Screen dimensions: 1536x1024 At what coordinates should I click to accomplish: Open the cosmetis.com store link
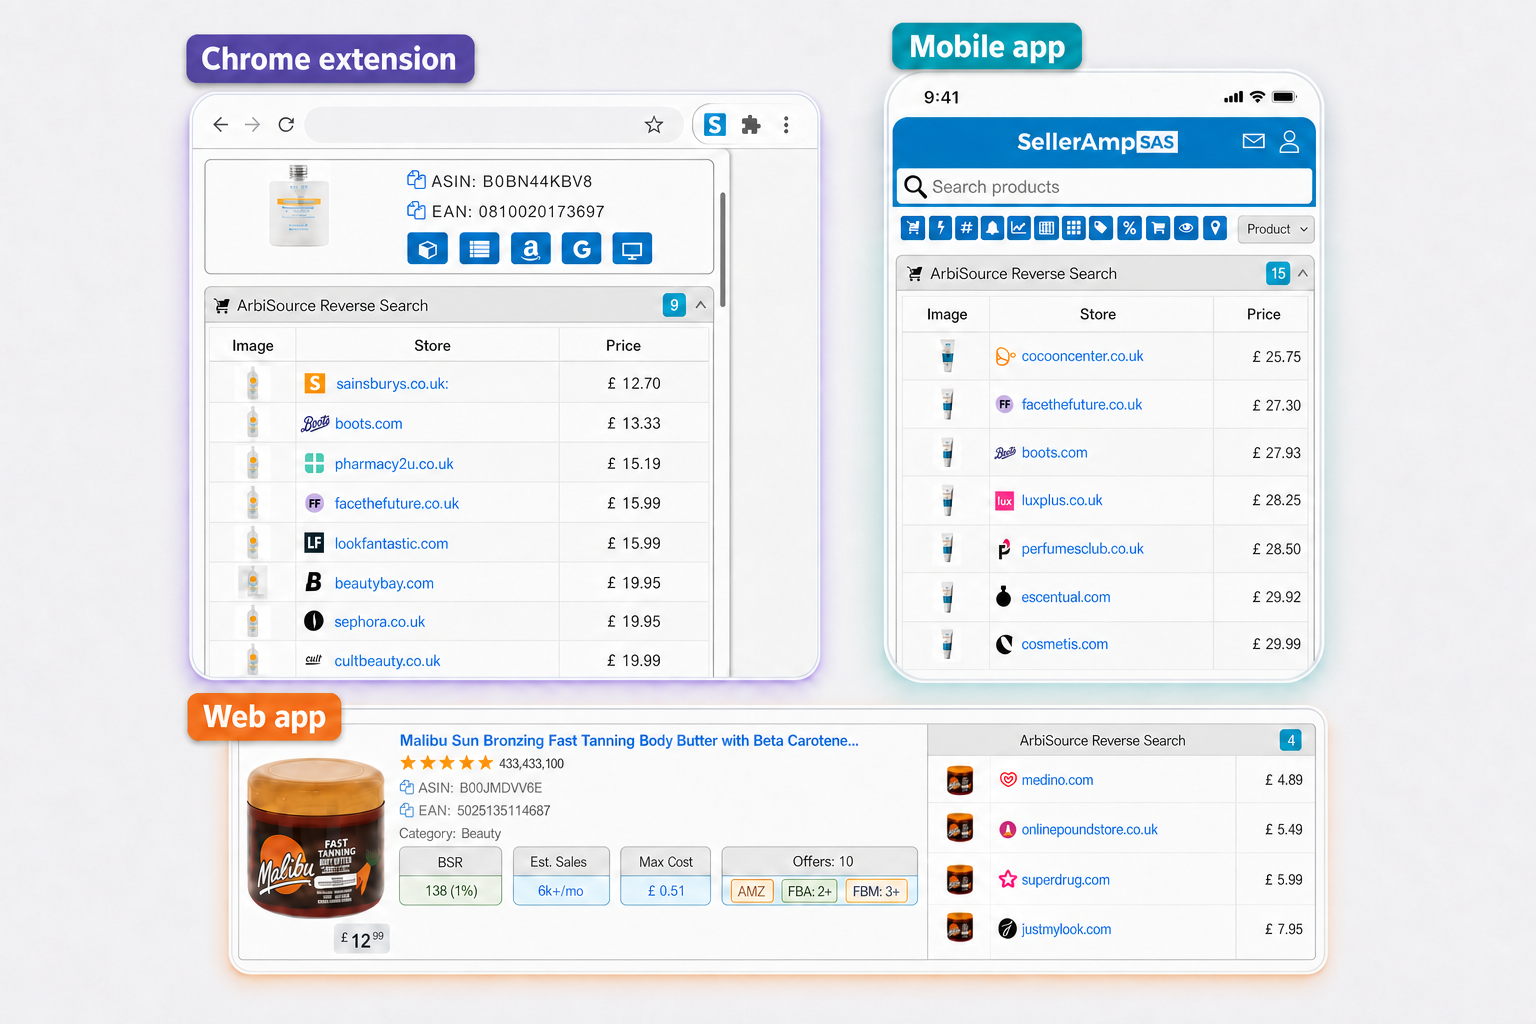pyautogui.click(x=1065, y=645)
